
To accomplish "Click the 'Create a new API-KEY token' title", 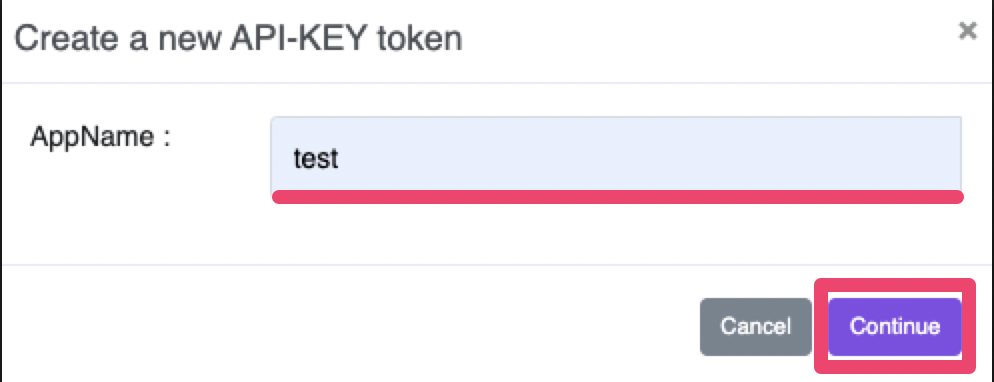I will click(x=238, y=39).
